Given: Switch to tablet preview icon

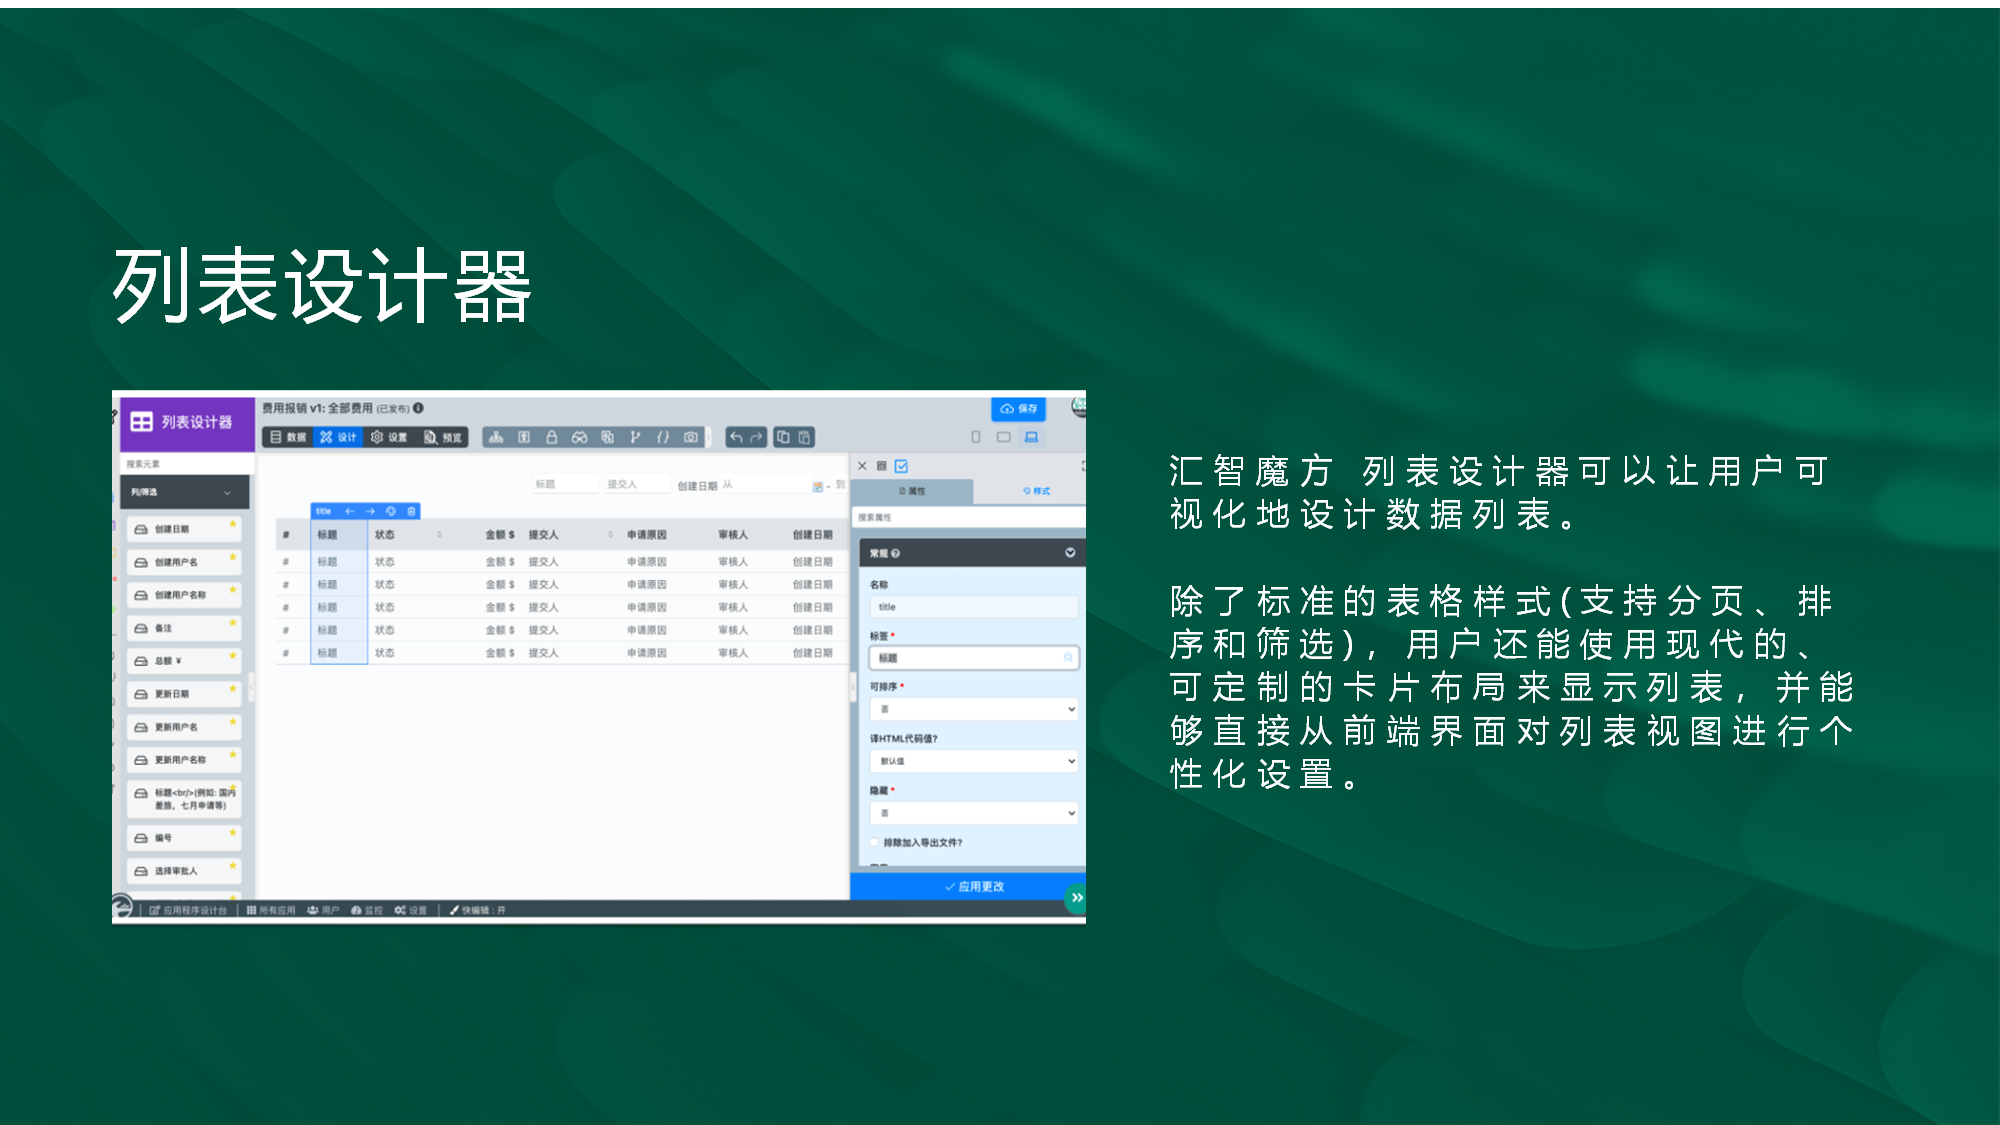Looking at the screenshot, I should 1003,437.
